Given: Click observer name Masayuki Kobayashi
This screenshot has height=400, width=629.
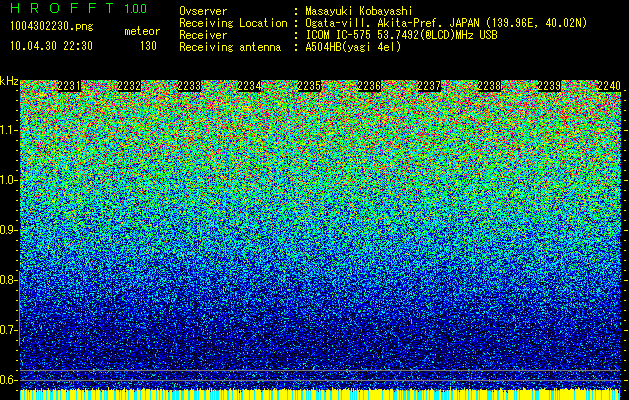Looking at the screenshot, I should 359,11.
